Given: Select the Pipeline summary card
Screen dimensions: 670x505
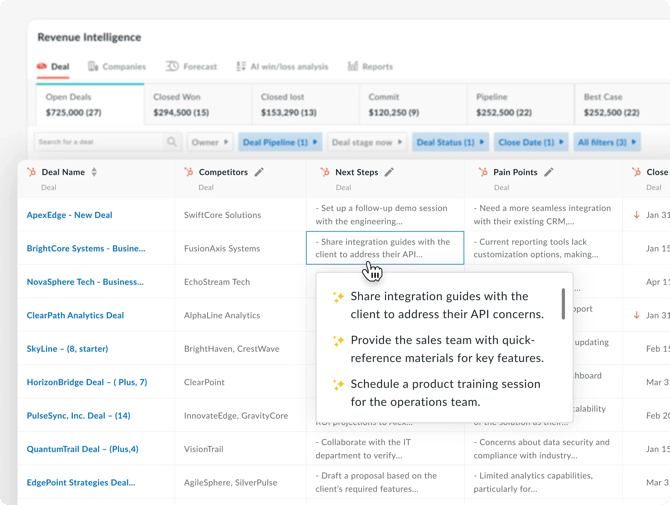Looking at the screenshot, I should point(521,105).
